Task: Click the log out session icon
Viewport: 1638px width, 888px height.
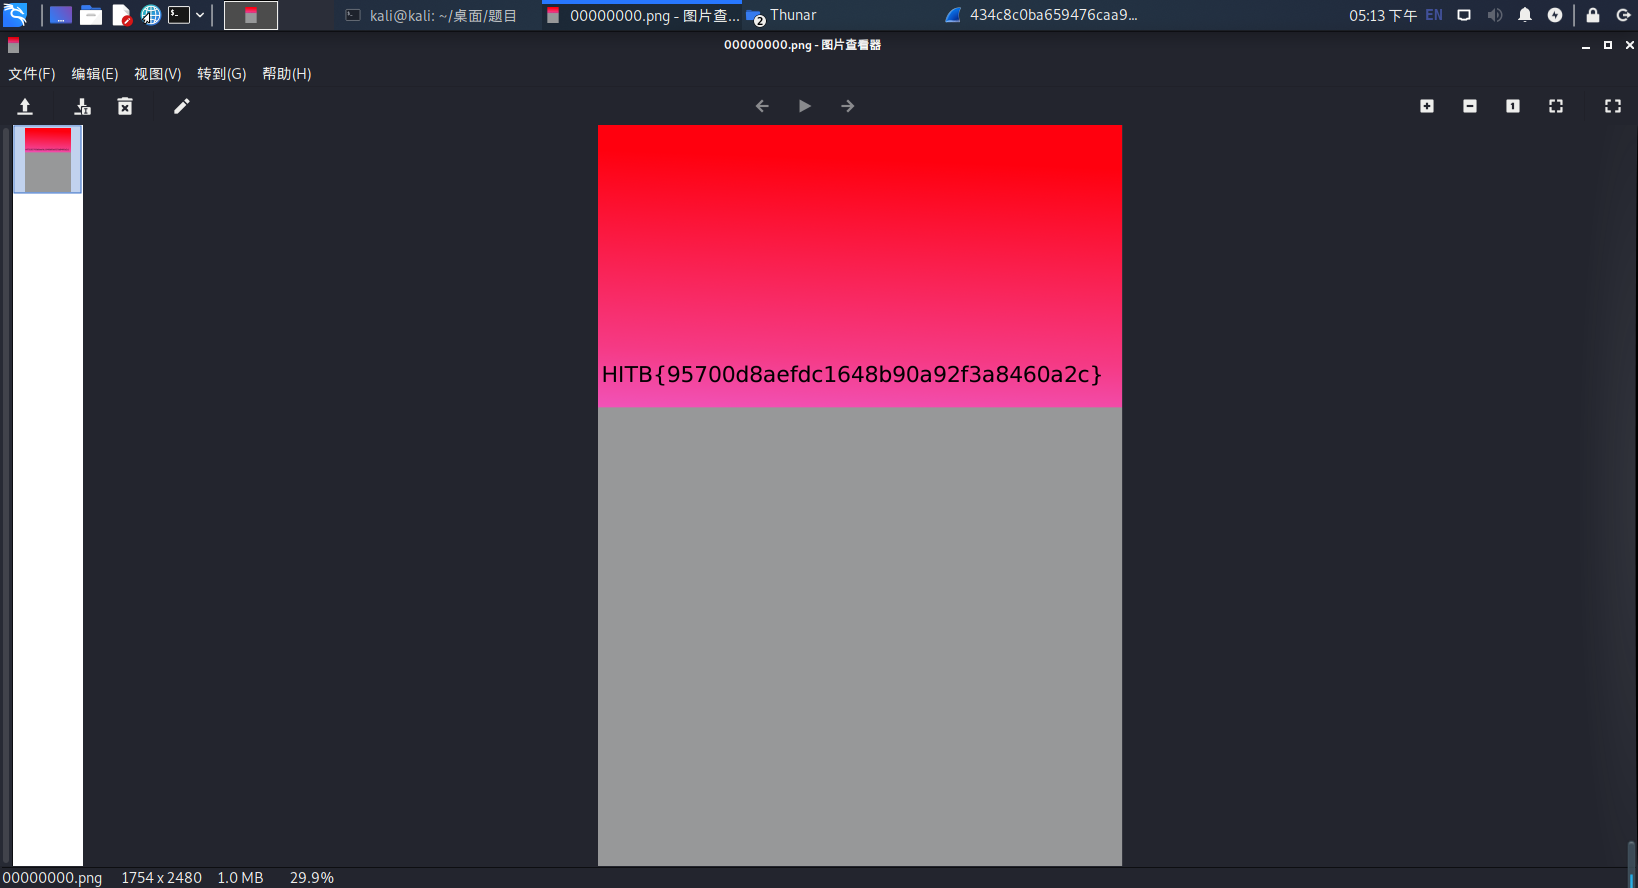Action: (x=1624, y=15)
